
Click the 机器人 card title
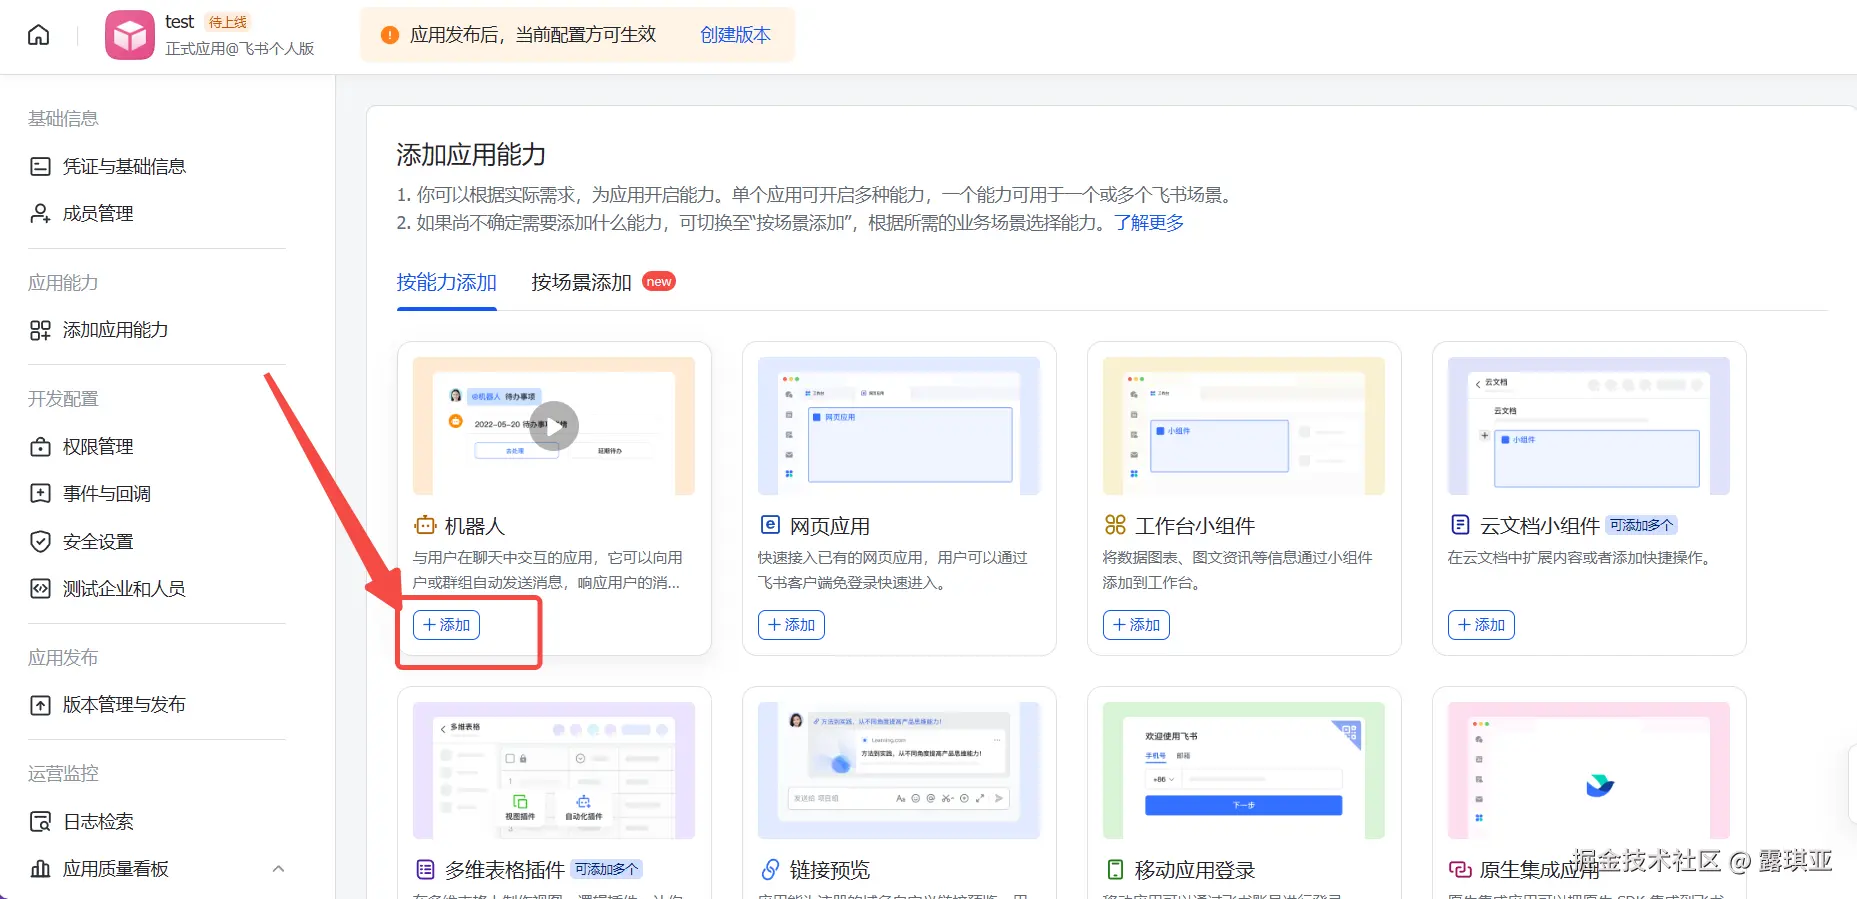475,526
